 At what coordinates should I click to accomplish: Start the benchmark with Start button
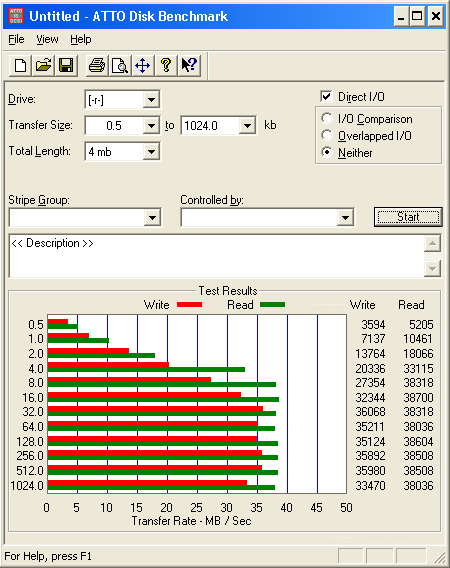click(408, 217)
